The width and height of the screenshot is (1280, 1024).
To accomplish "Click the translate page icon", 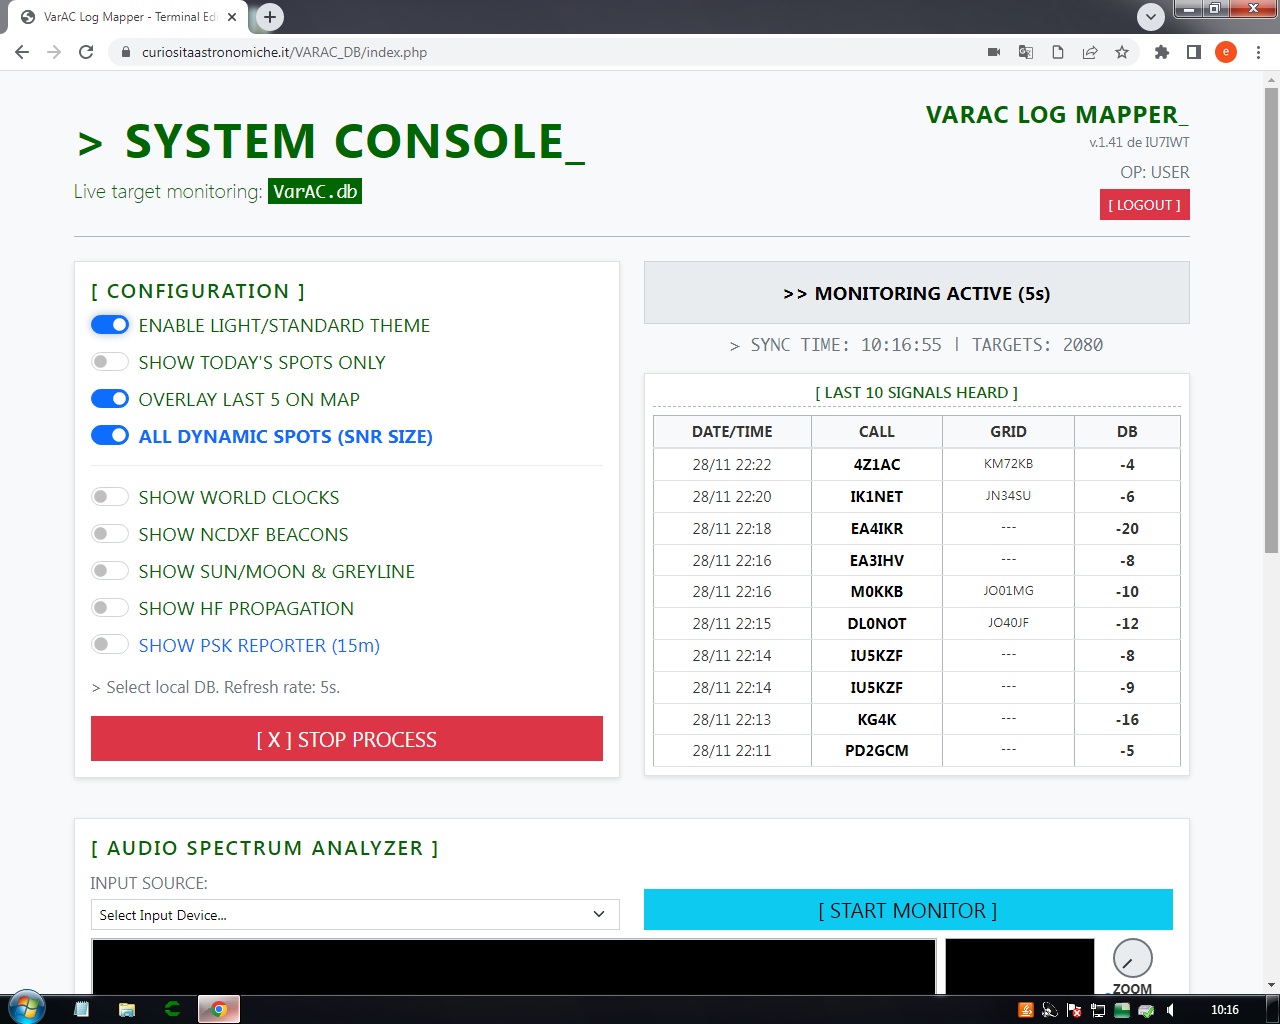I will pos(1026,52).
